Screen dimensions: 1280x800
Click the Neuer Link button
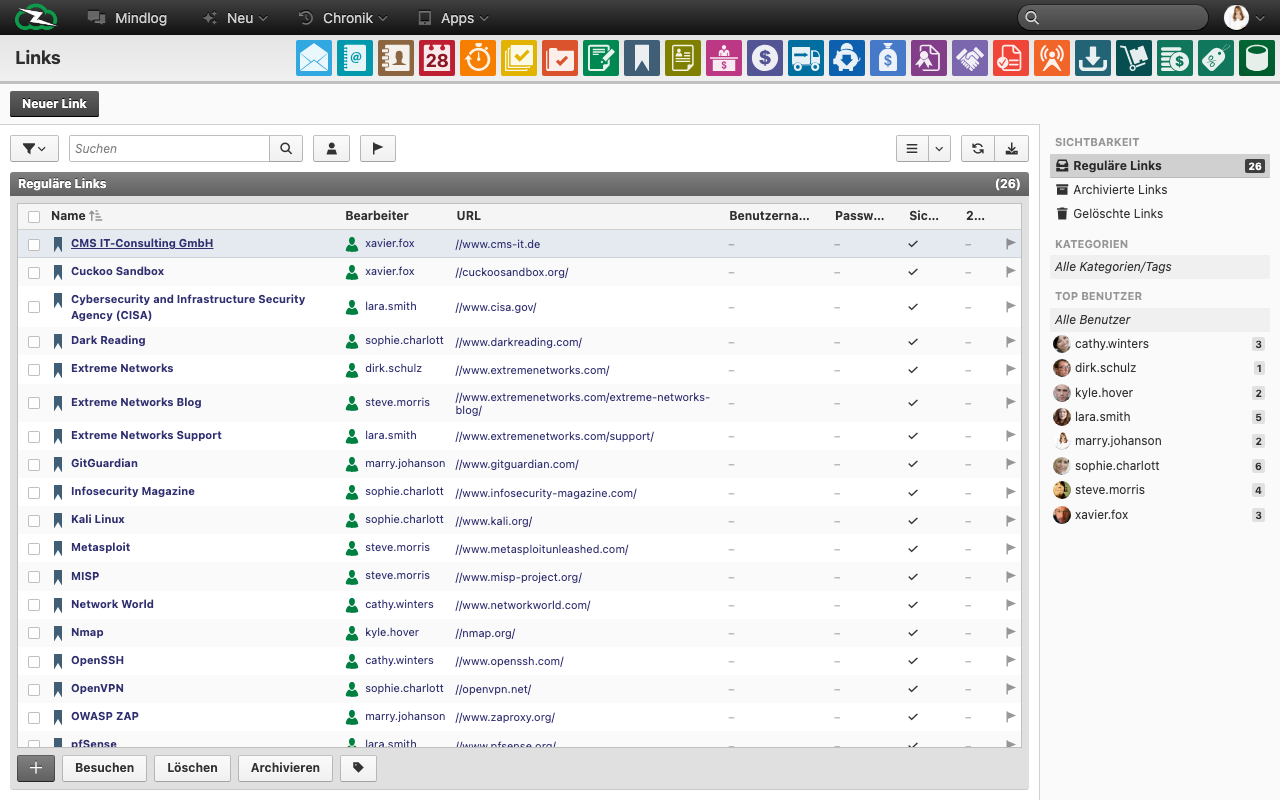(54, 104)
